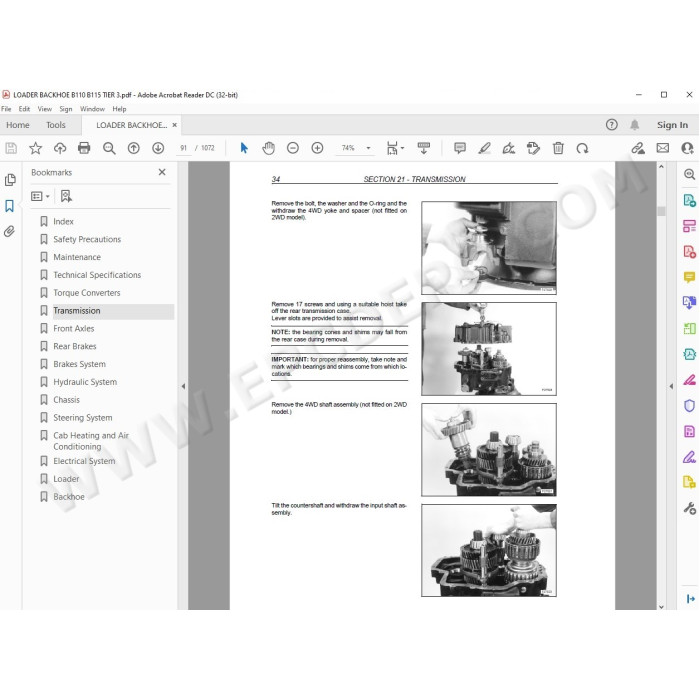Screen dimensions: 700x700
Task: Open the fit page options icon
Action: pos(394,148)
